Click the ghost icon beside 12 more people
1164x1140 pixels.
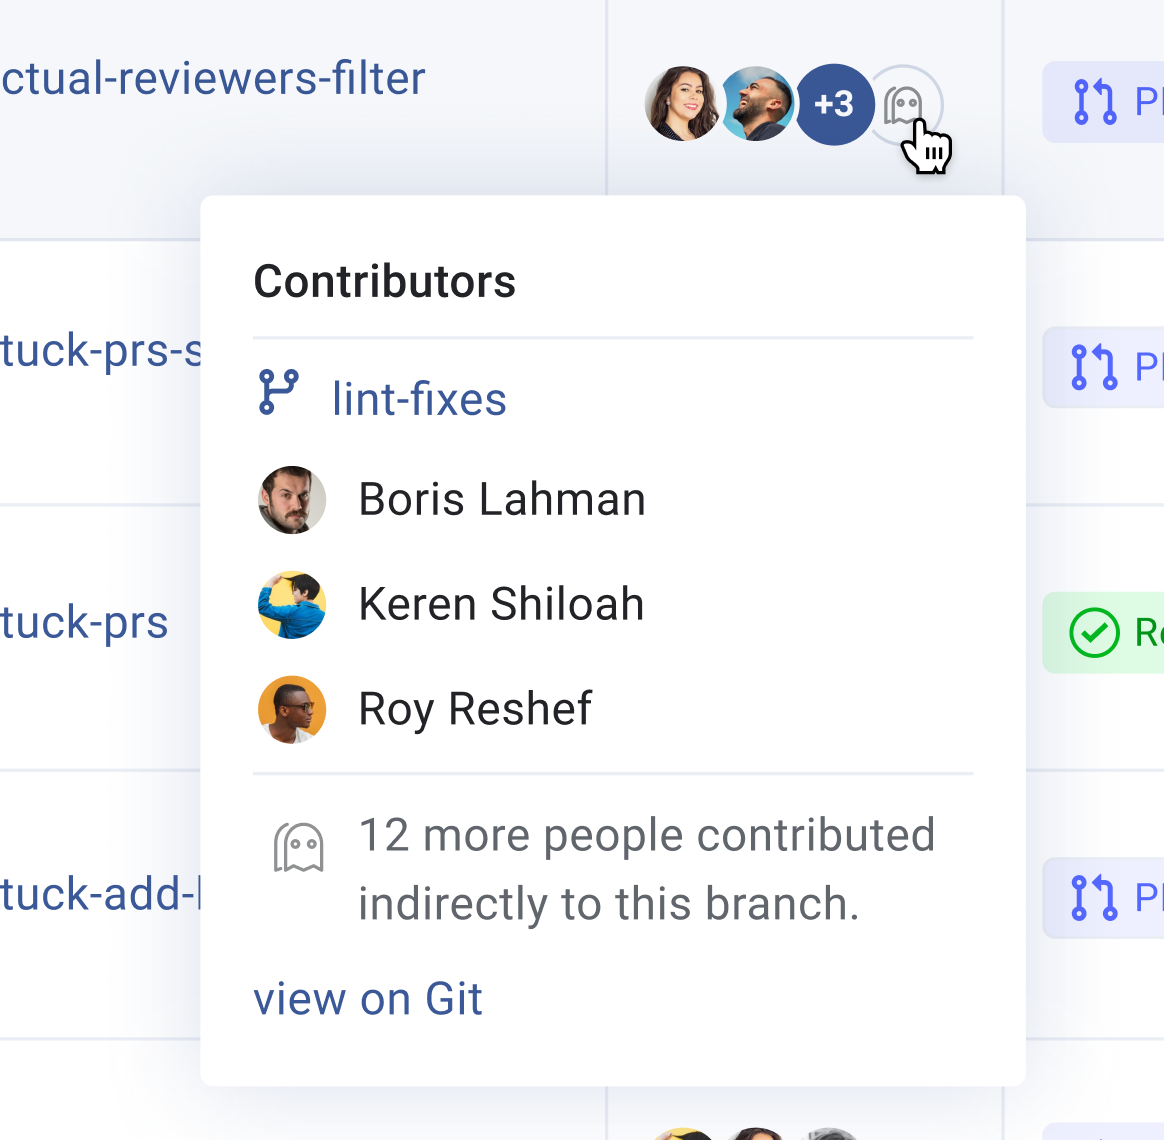point(298,847)
